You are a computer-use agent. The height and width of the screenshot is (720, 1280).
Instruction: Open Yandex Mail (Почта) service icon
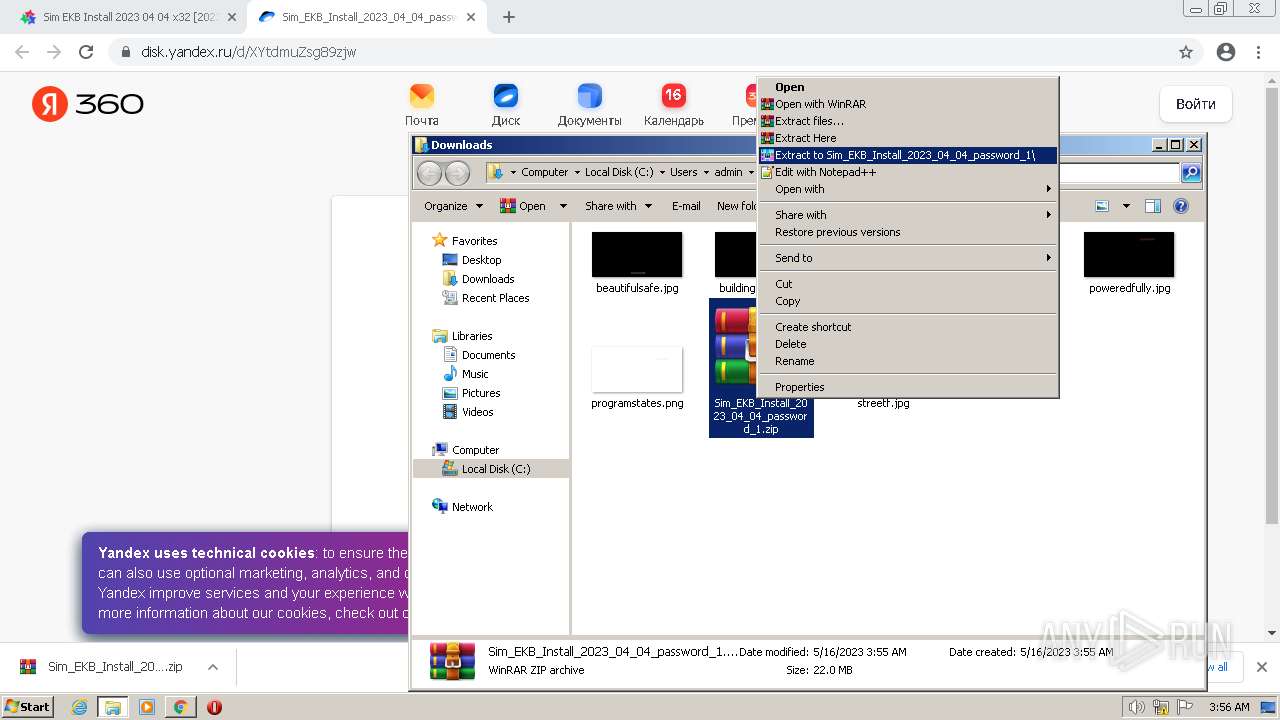(x=422, y=96)
